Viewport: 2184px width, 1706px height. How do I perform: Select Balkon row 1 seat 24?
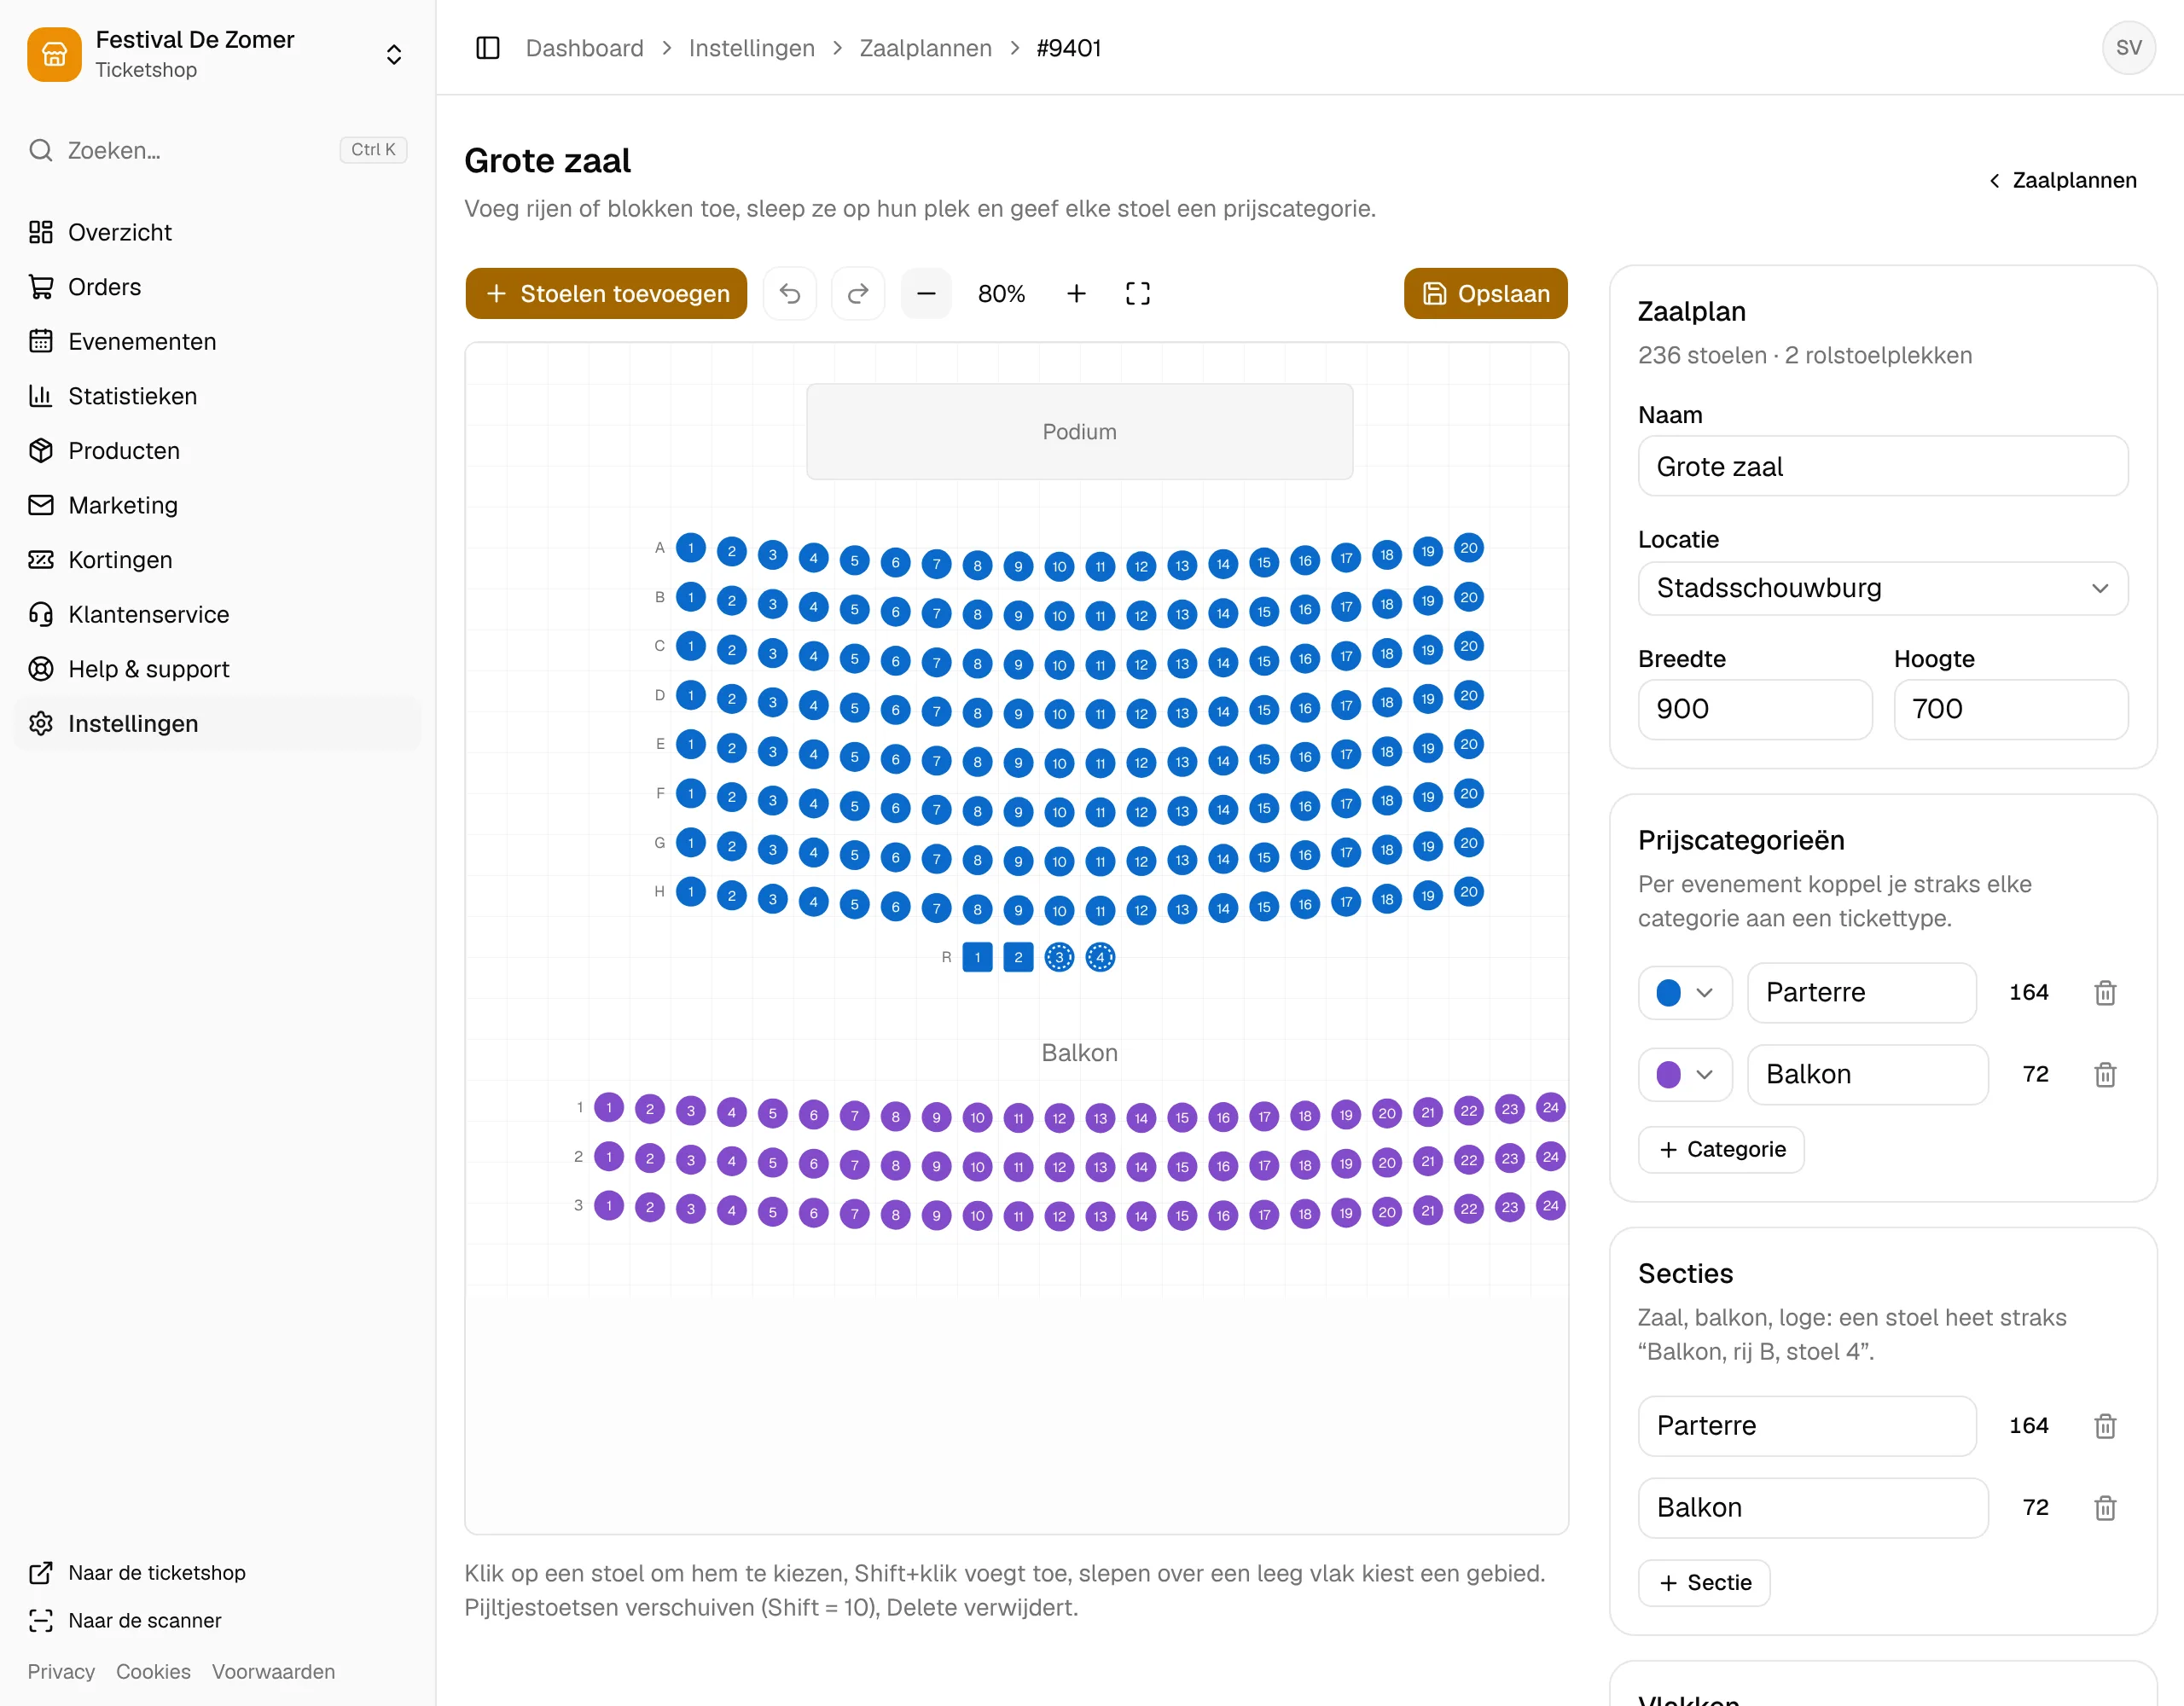[x=1550, y=1107]
